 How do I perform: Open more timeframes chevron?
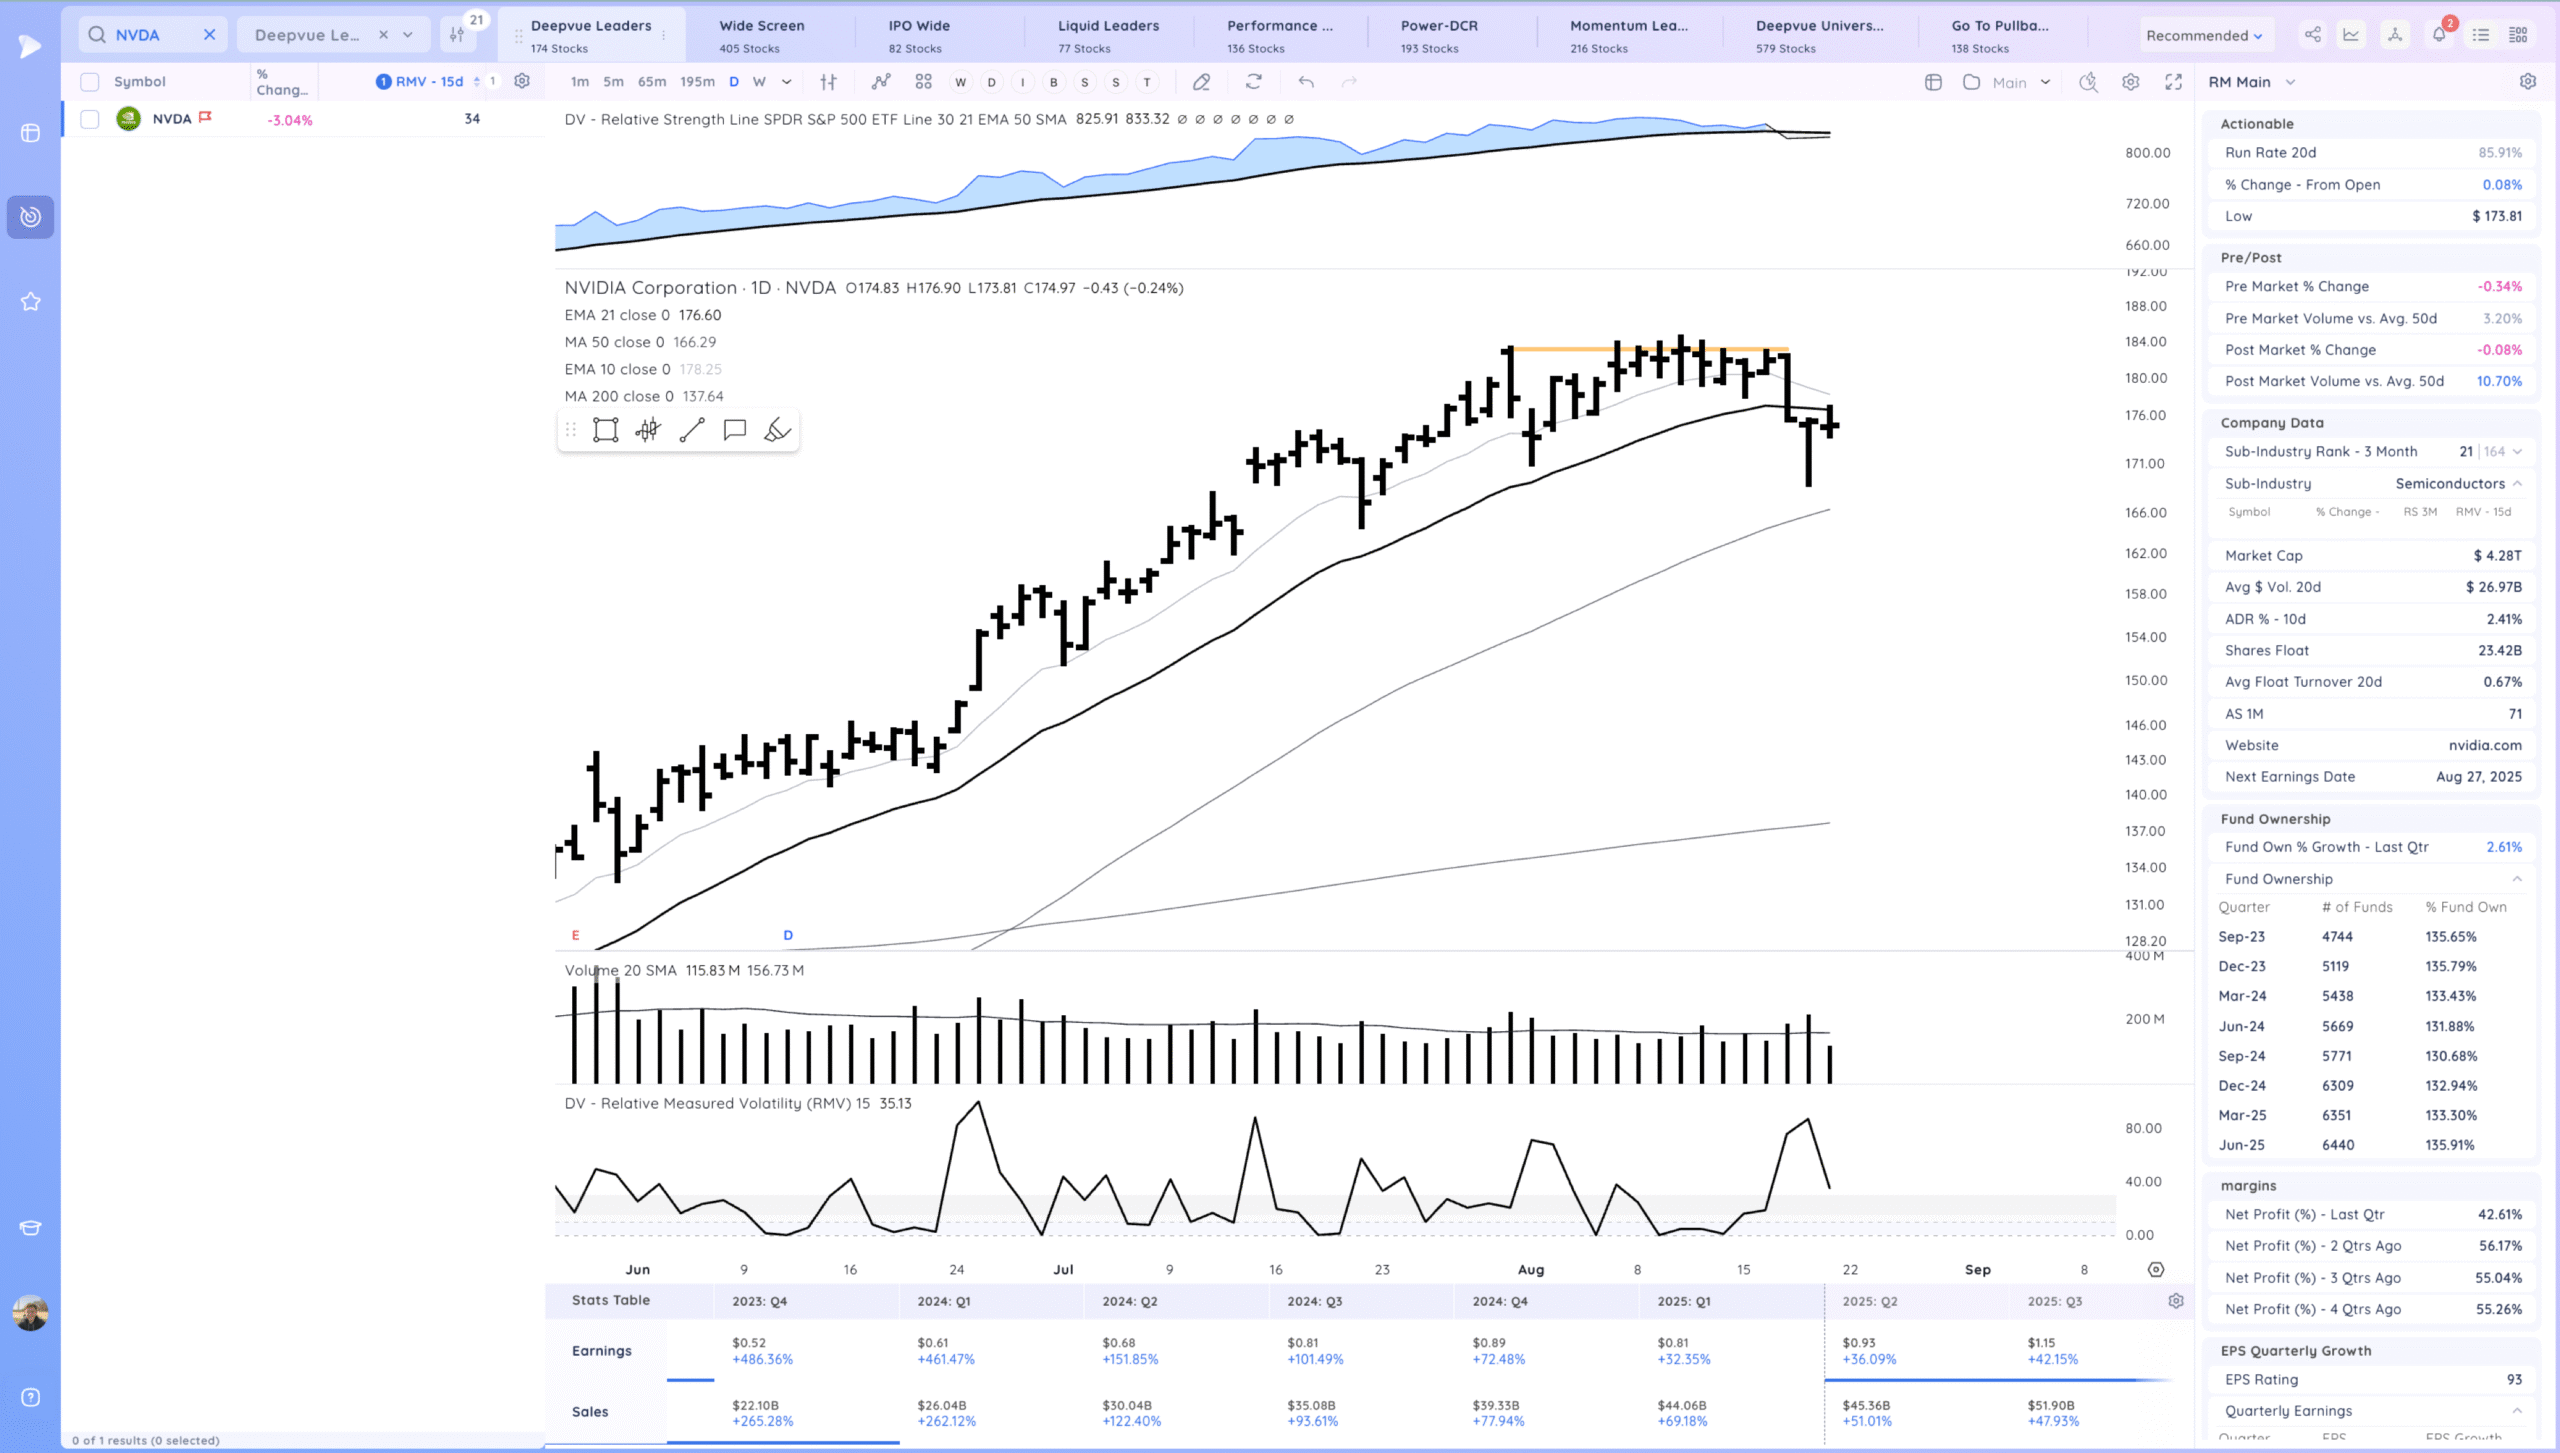pyautogui.click(x=787, y=82)
